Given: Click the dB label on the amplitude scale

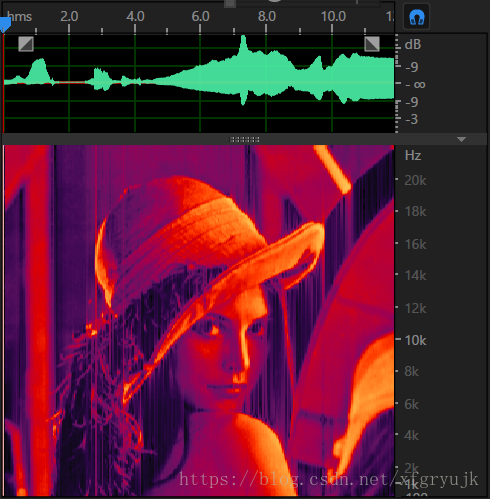Looking at the screenshot, I should pyautogui.click(x=413, y=44).
